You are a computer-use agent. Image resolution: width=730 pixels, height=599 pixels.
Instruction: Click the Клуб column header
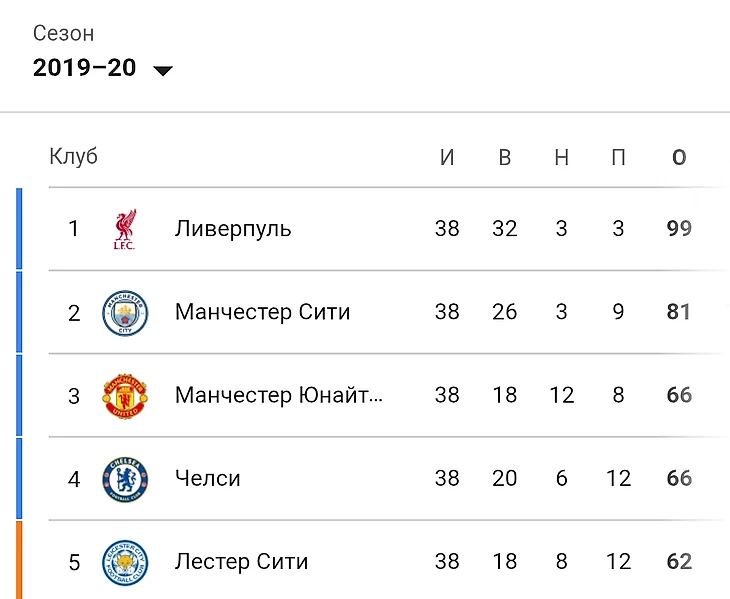pyautogui.click(x=74, y=156)
